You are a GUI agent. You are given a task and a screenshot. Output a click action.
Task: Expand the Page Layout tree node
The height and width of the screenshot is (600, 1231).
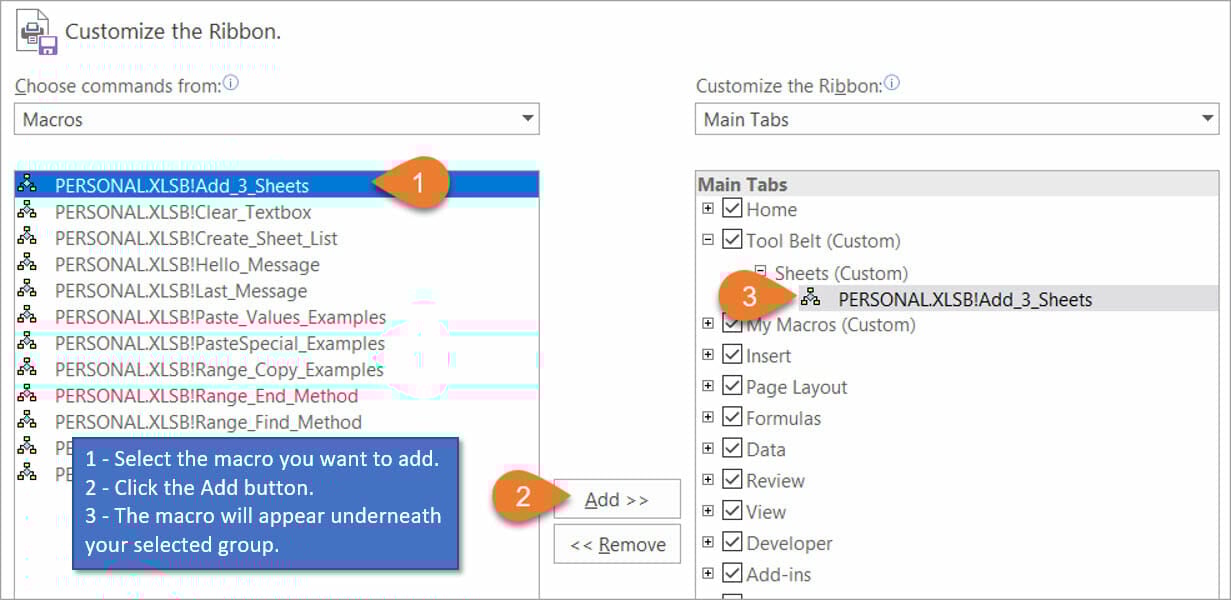click(708, 386)
